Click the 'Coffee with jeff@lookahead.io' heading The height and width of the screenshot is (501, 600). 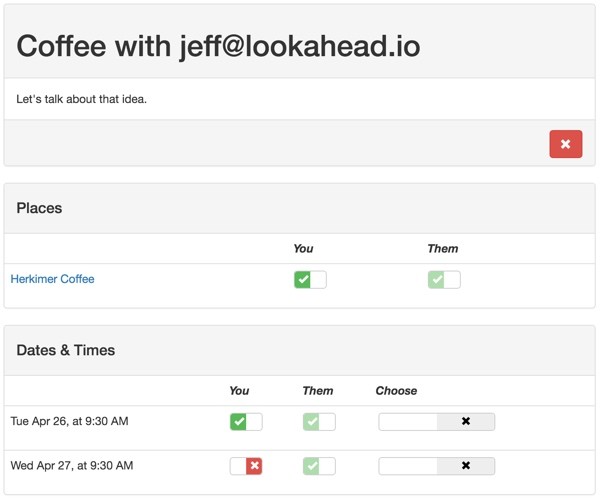pyautogui.click(x=218, y=46)
